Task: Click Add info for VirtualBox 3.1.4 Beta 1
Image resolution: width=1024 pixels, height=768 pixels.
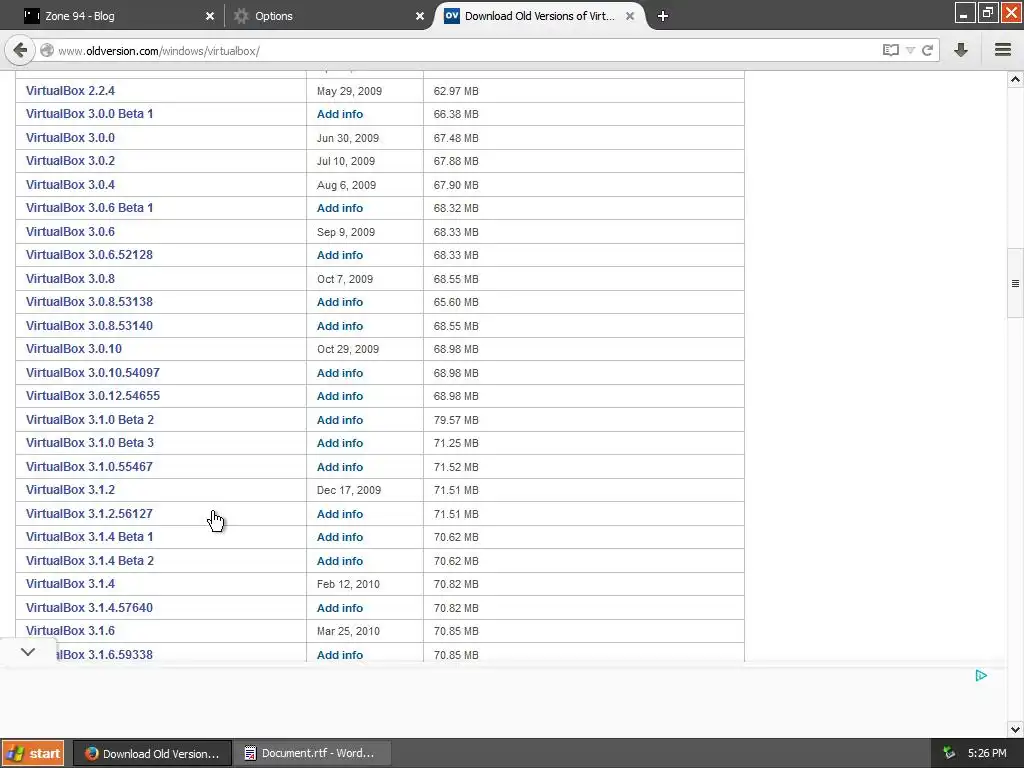Action: coord(340,537)
